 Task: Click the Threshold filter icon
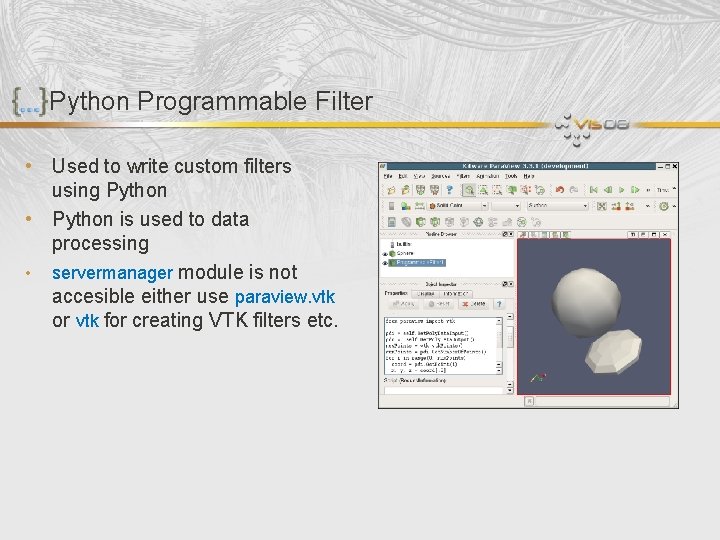pos(450,222)
